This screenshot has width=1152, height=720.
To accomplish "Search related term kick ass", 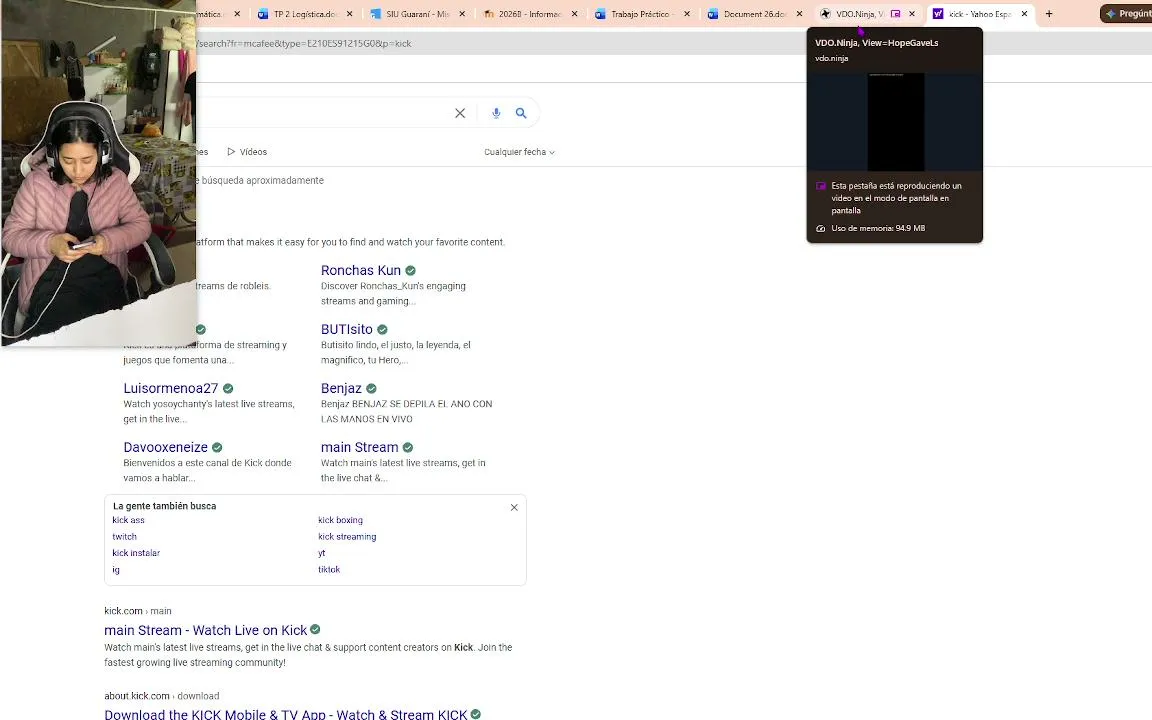I will point(129,520).
